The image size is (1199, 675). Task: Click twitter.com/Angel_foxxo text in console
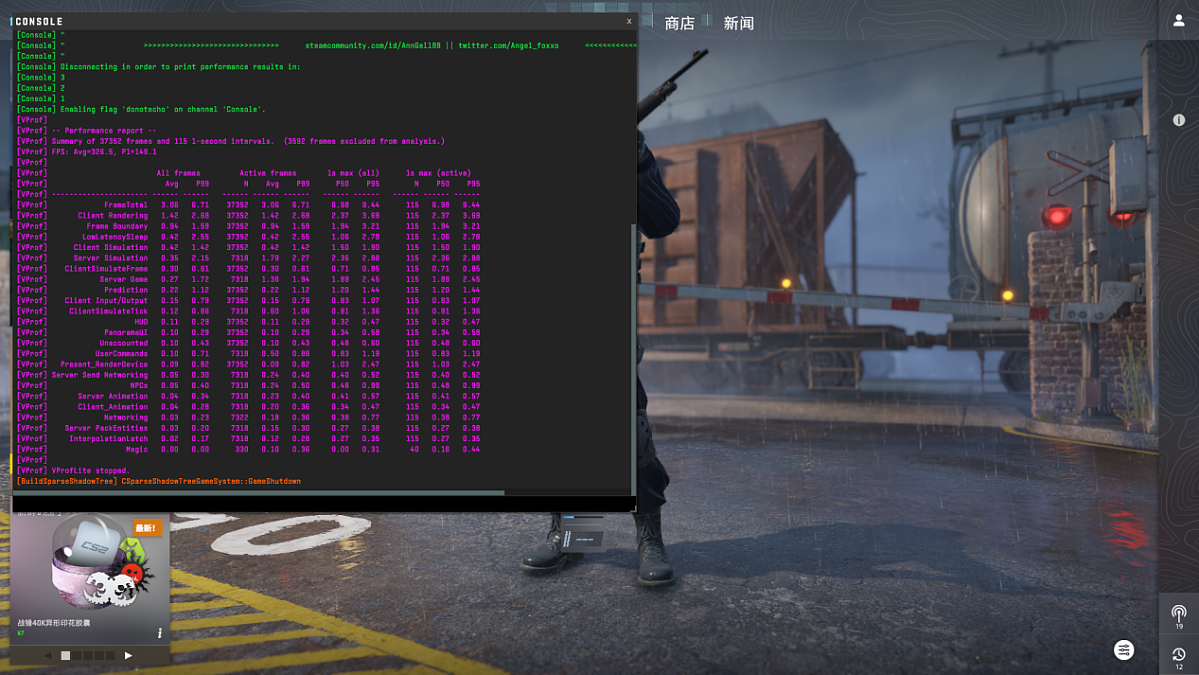[508, 46]
